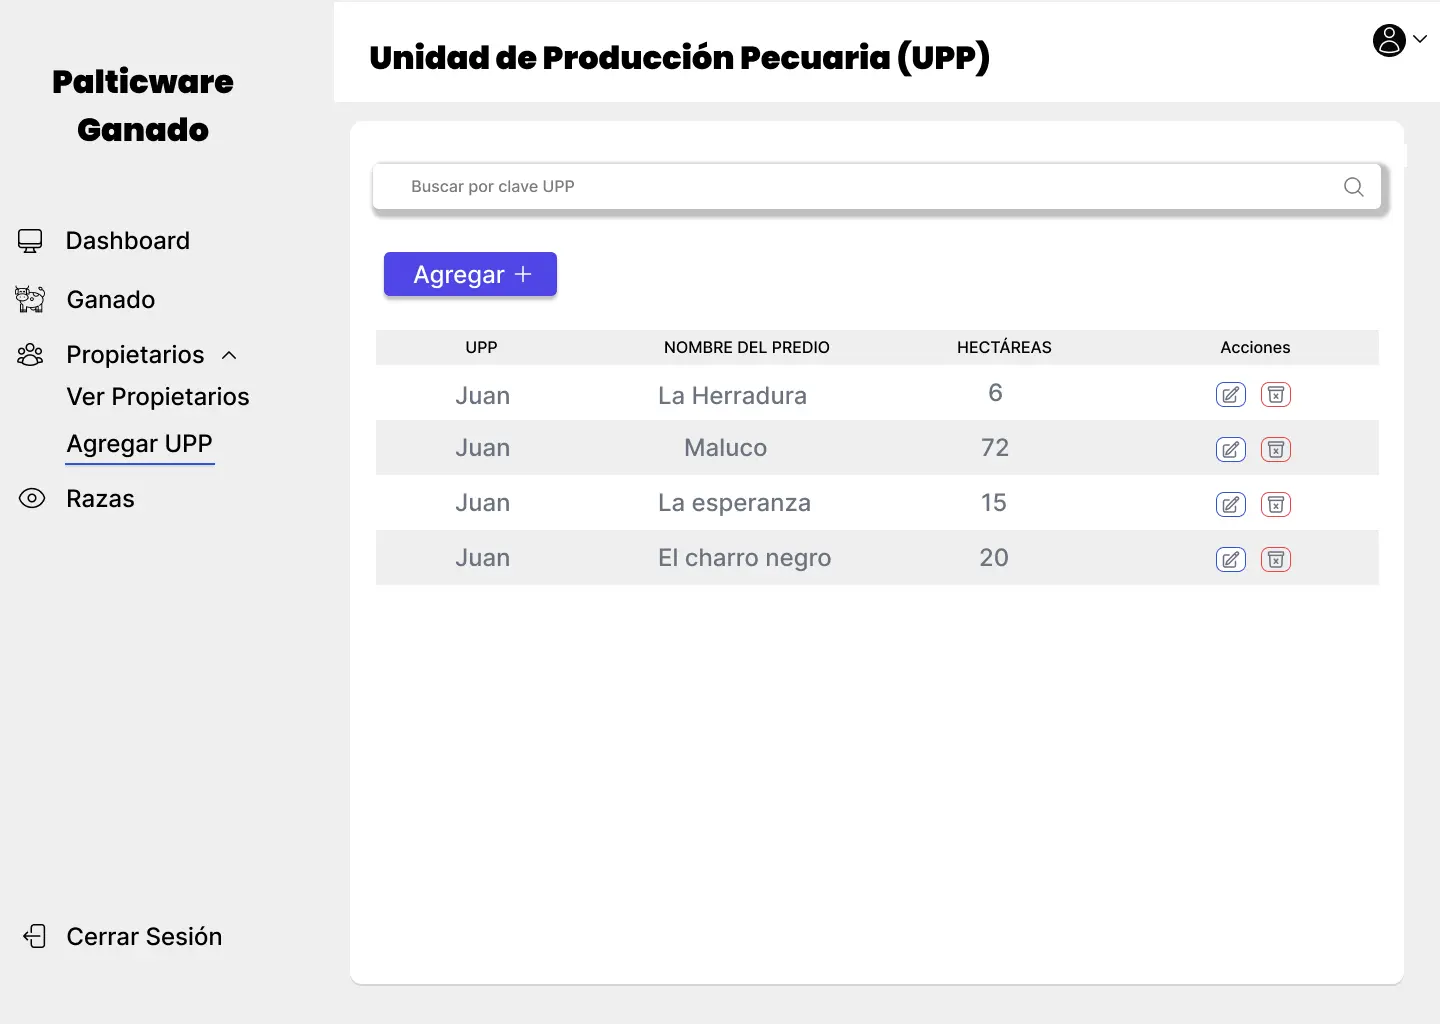Select Ver Propietarios in the sidebar
1440x1024 pixels.
click(x=158, y=397)
